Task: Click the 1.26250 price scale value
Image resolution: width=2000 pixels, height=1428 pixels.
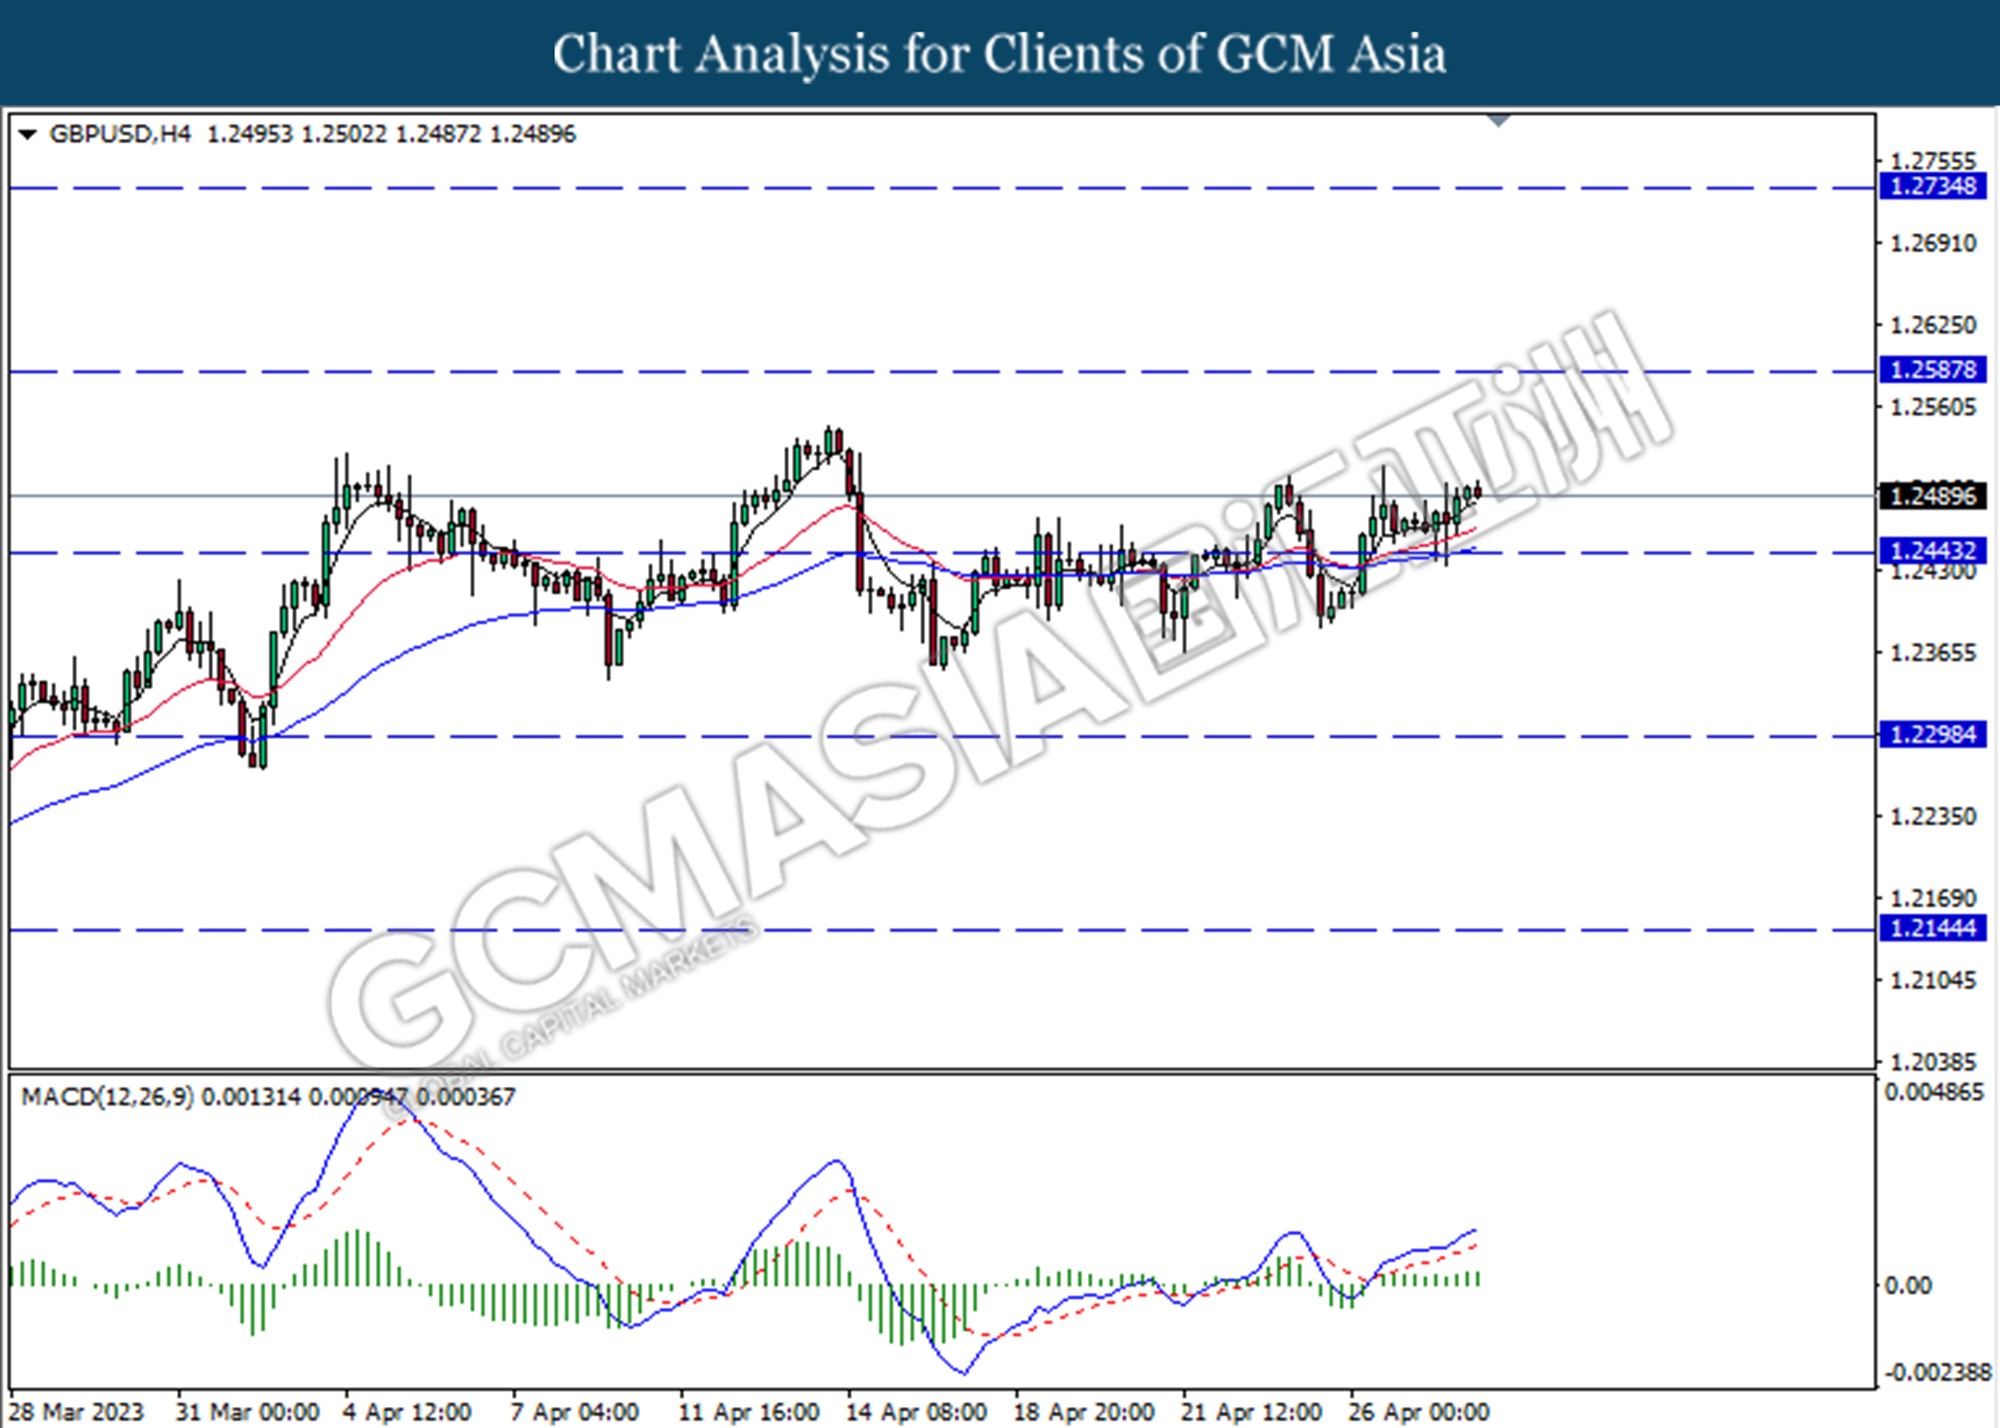Action: 1933,325
